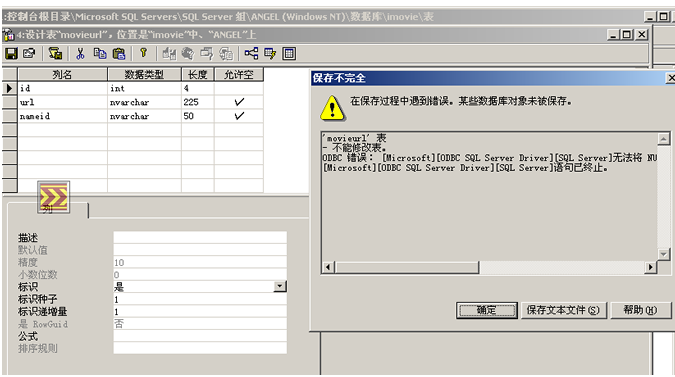Click the 确定 button

pyautogui.click(x=486, y=310)
